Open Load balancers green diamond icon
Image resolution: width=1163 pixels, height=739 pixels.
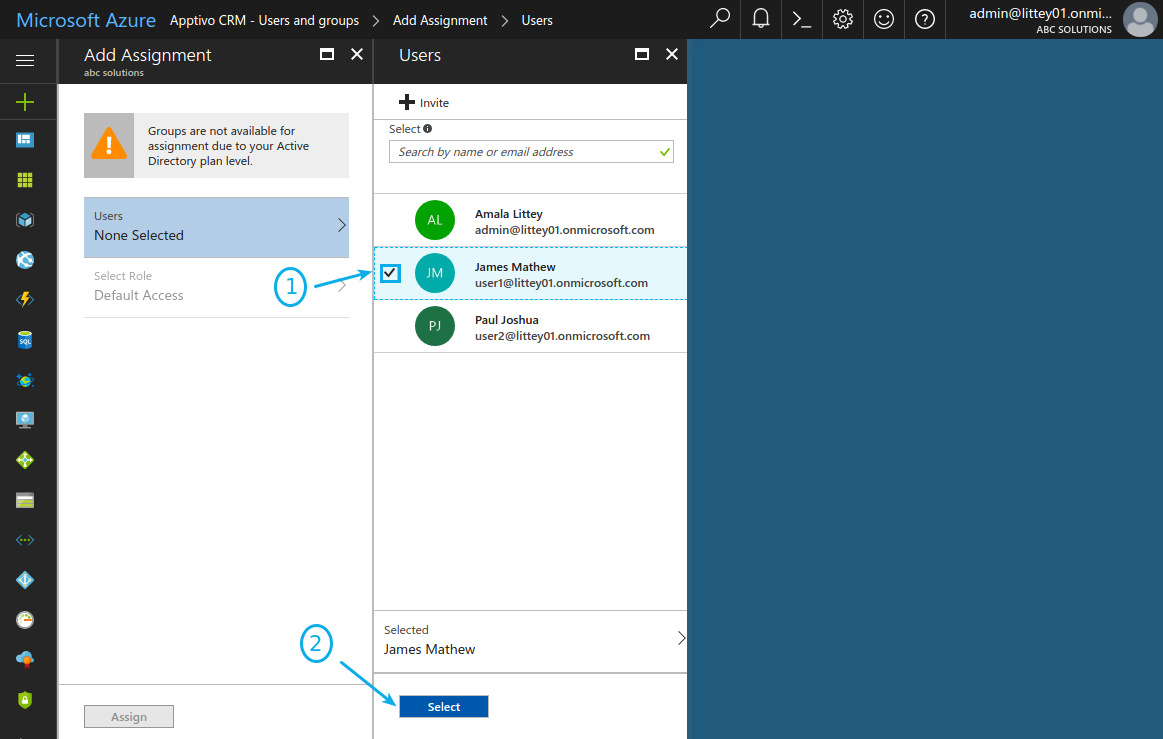point(25,460)
